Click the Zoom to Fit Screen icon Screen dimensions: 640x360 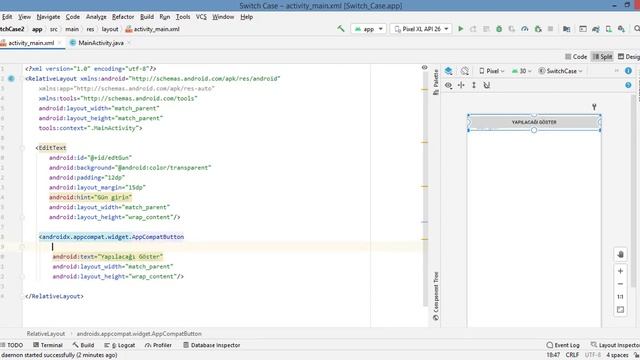(x=620, y=310)
